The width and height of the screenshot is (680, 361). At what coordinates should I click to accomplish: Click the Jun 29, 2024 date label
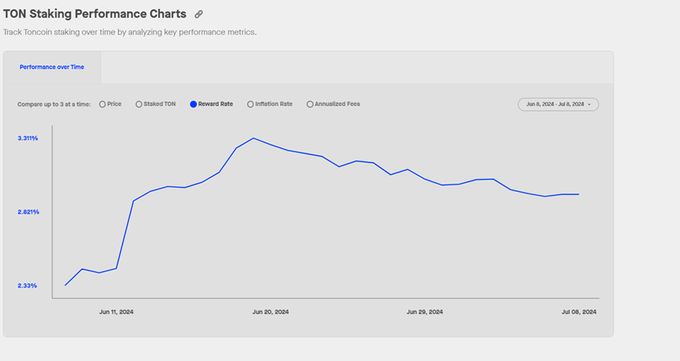[x=425, y=312]
